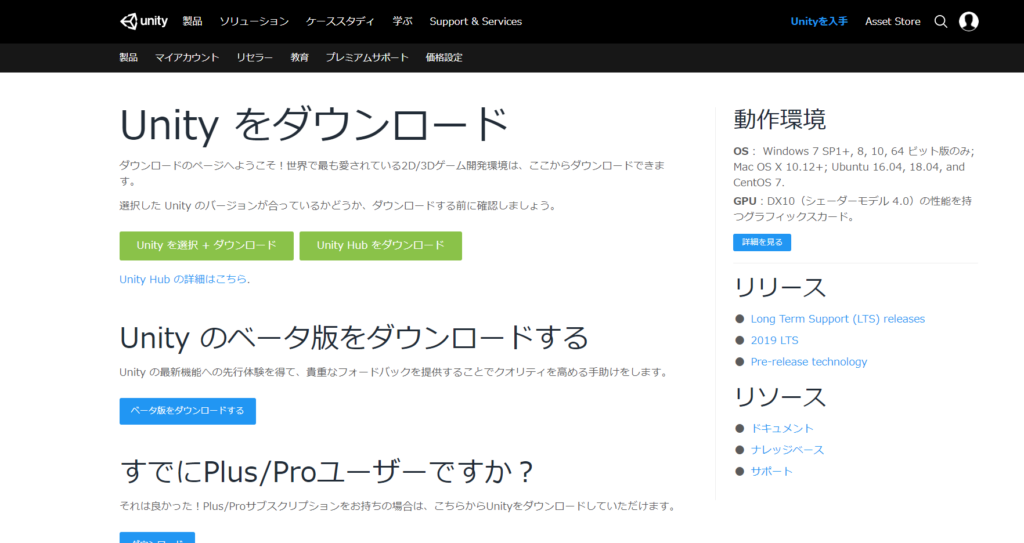
Task: Click the リソース sidebar heading
Action: [780, 397]
